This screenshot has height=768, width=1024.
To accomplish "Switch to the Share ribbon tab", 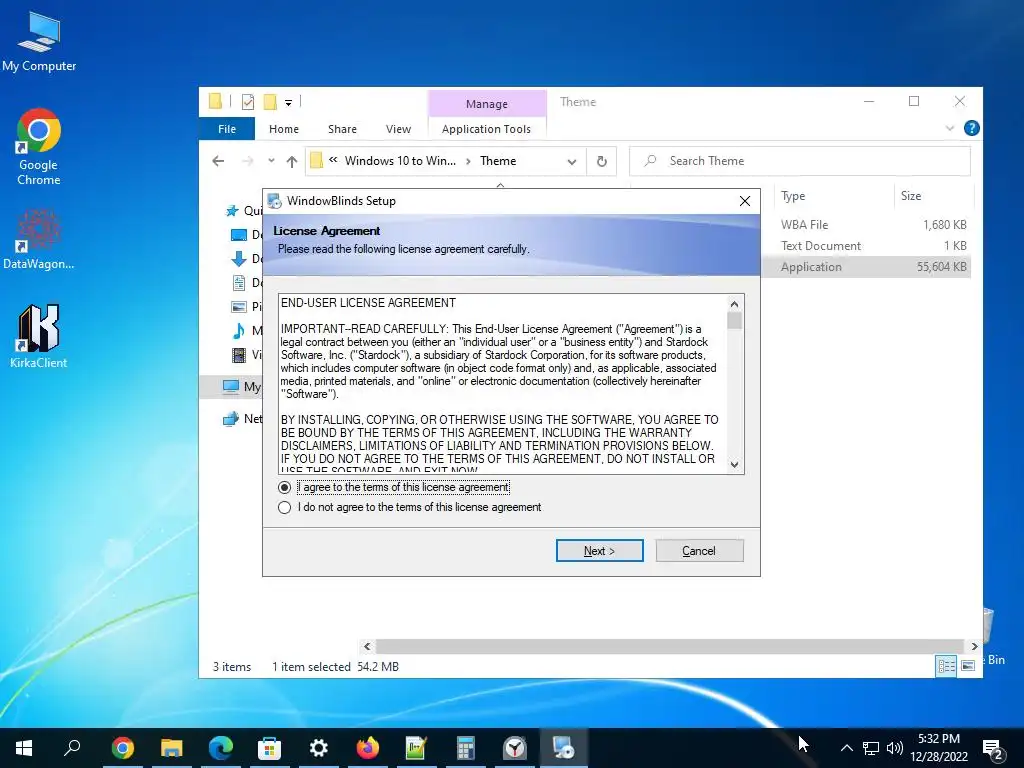I will [342, 129].
